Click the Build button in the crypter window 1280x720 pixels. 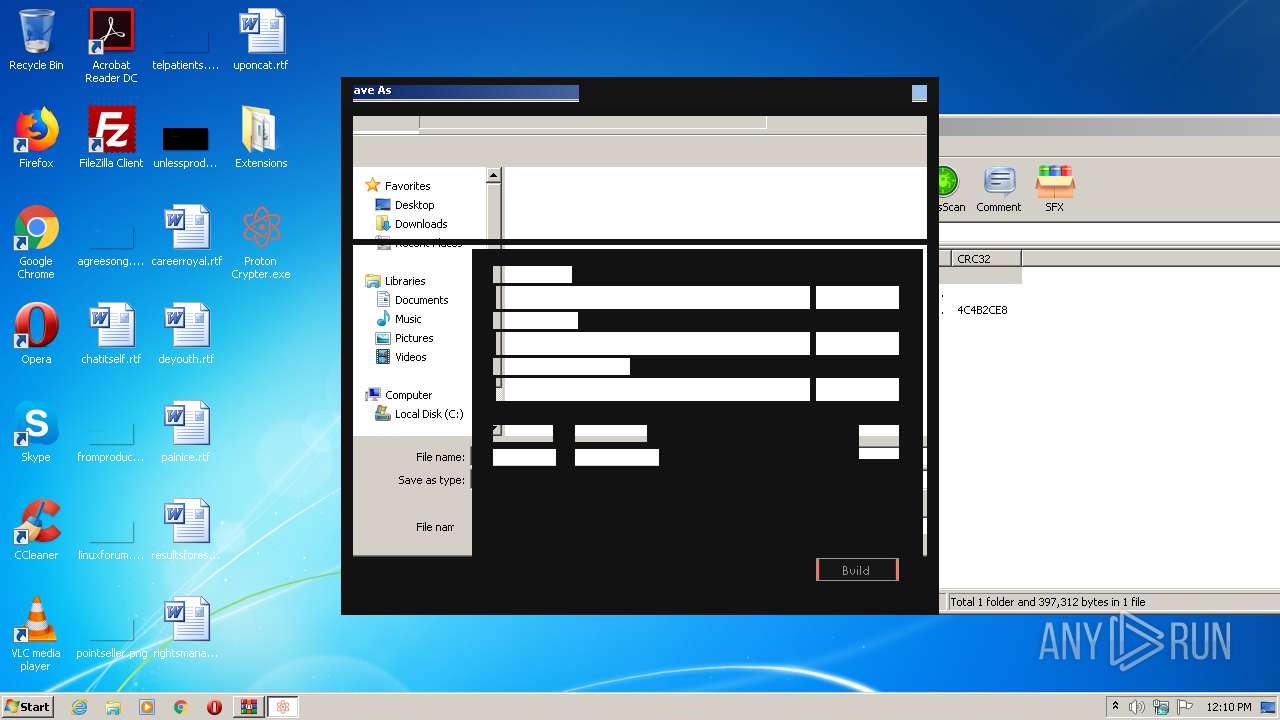pos(857,570)
